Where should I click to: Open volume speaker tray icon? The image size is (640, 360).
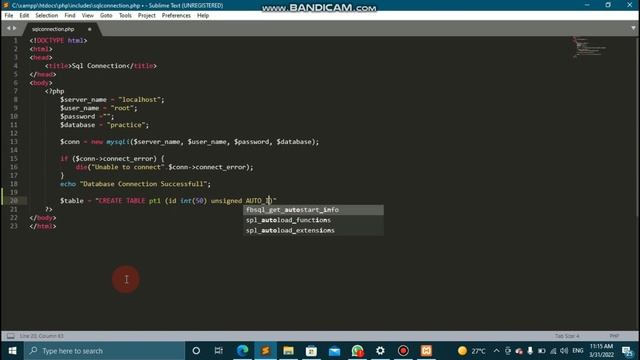[x=564, y=351]
